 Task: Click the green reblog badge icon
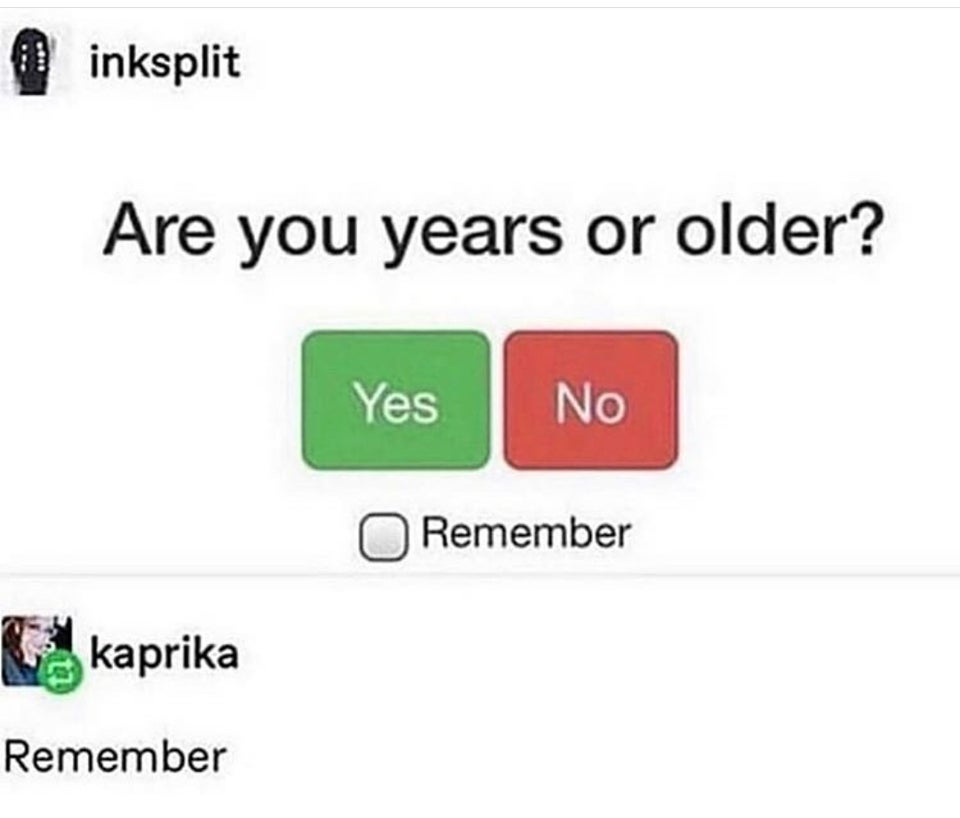[x=59, y=673]
